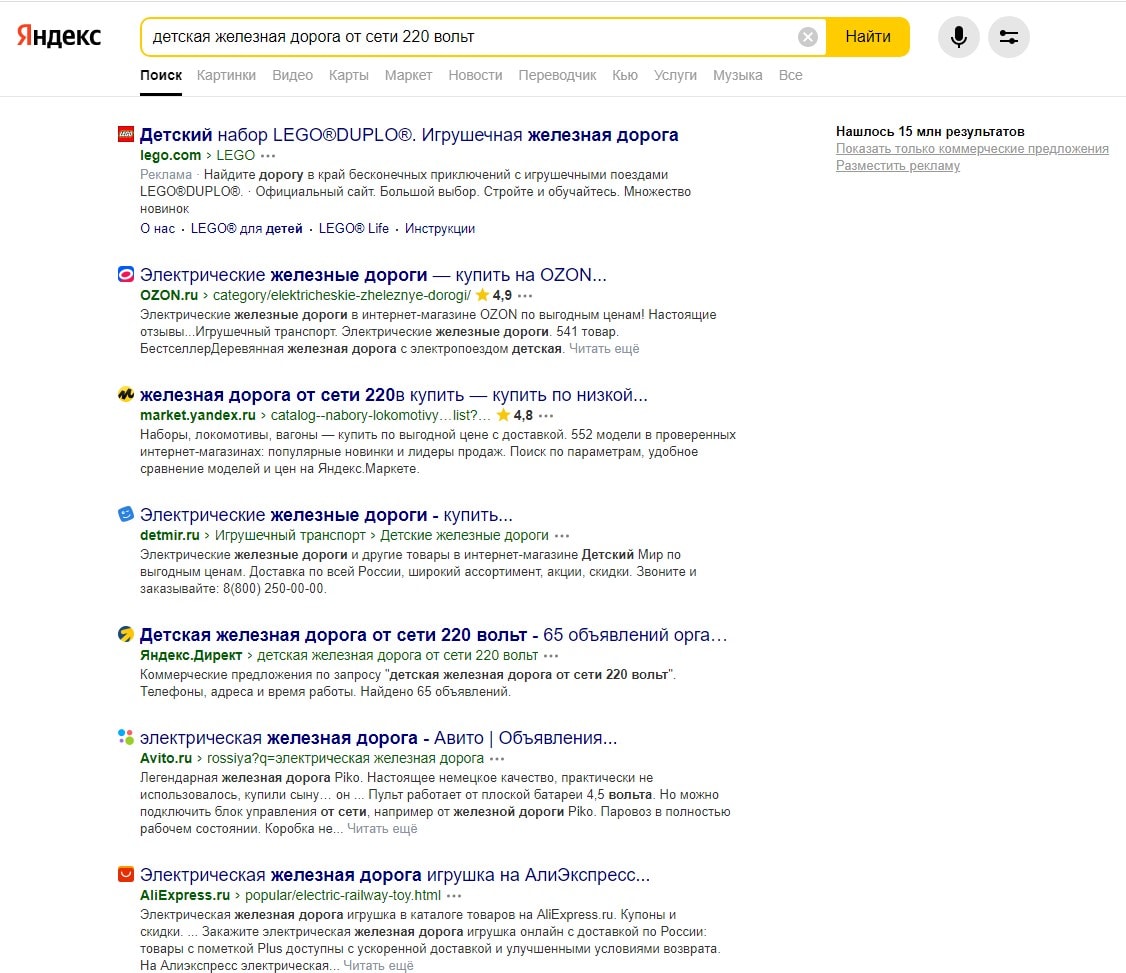Open the three-dot menu for the OZON.ru result

(525, 296)
